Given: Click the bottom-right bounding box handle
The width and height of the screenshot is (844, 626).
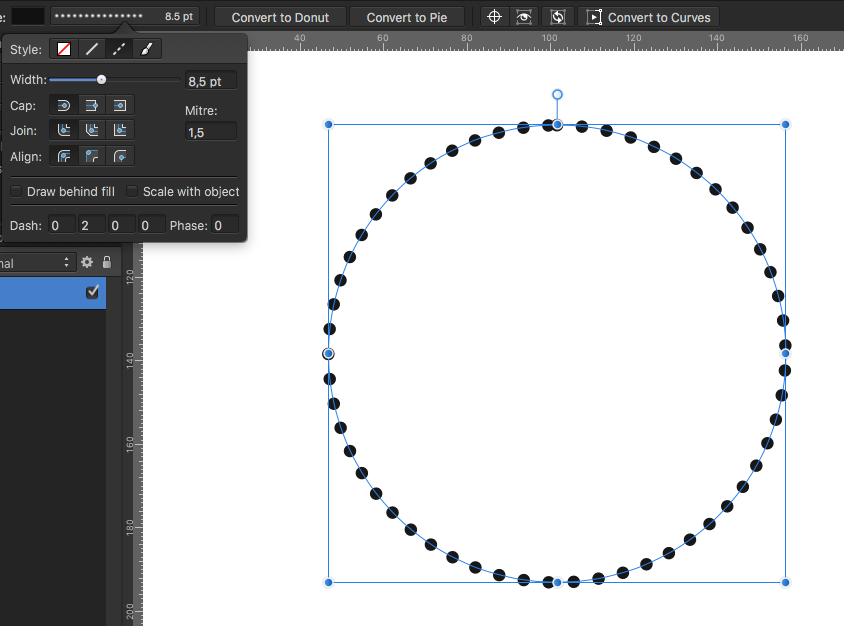Looking at the screenshot, I should point(785,582).
